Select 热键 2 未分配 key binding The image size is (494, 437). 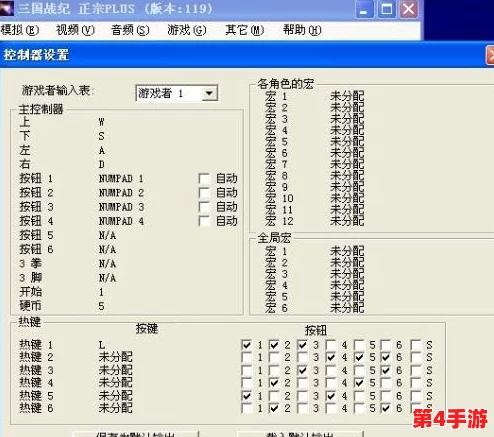pos(115,357)
